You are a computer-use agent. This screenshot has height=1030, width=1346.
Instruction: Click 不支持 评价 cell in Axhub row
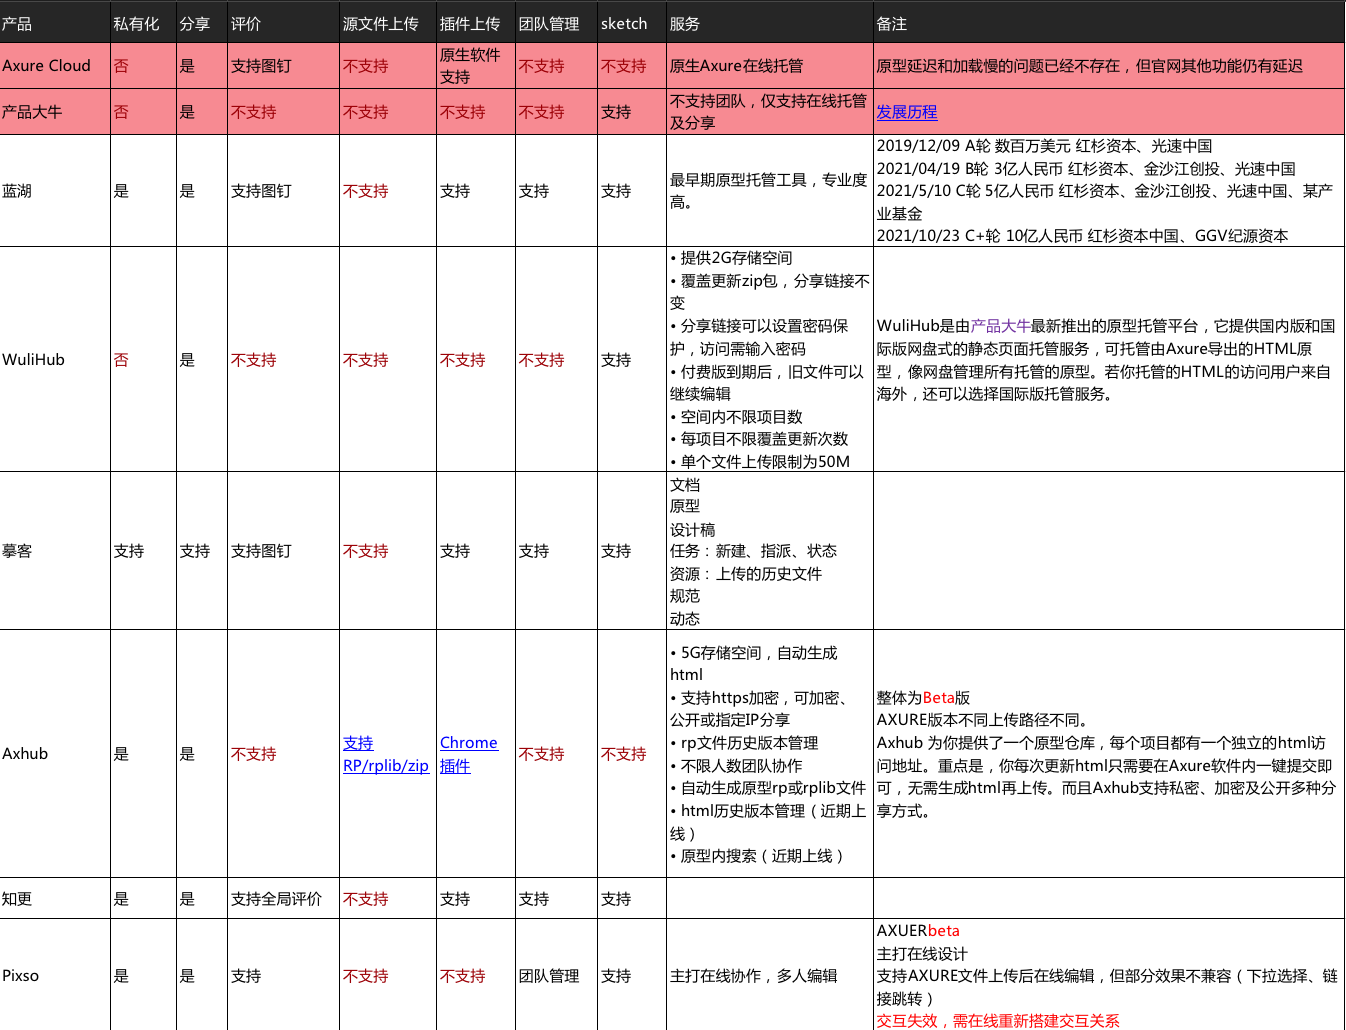click(x=283, y=754)
